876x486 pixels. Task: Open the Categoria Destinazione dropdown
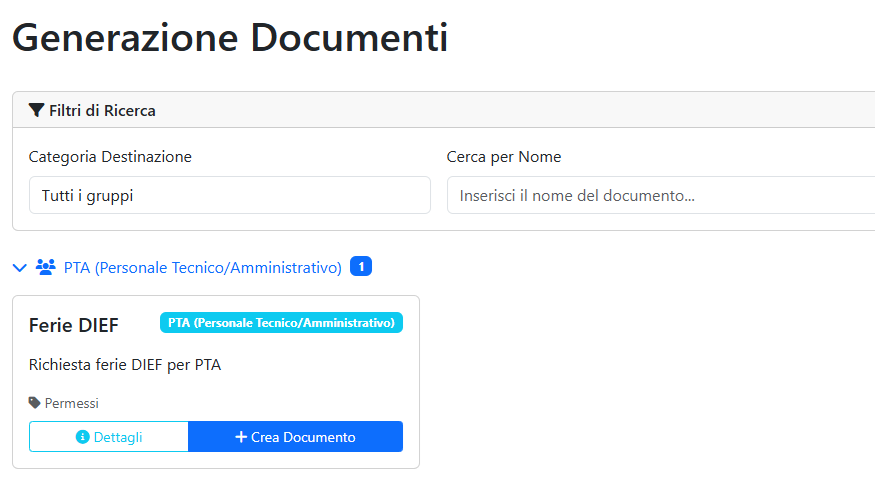click(229, 195)
